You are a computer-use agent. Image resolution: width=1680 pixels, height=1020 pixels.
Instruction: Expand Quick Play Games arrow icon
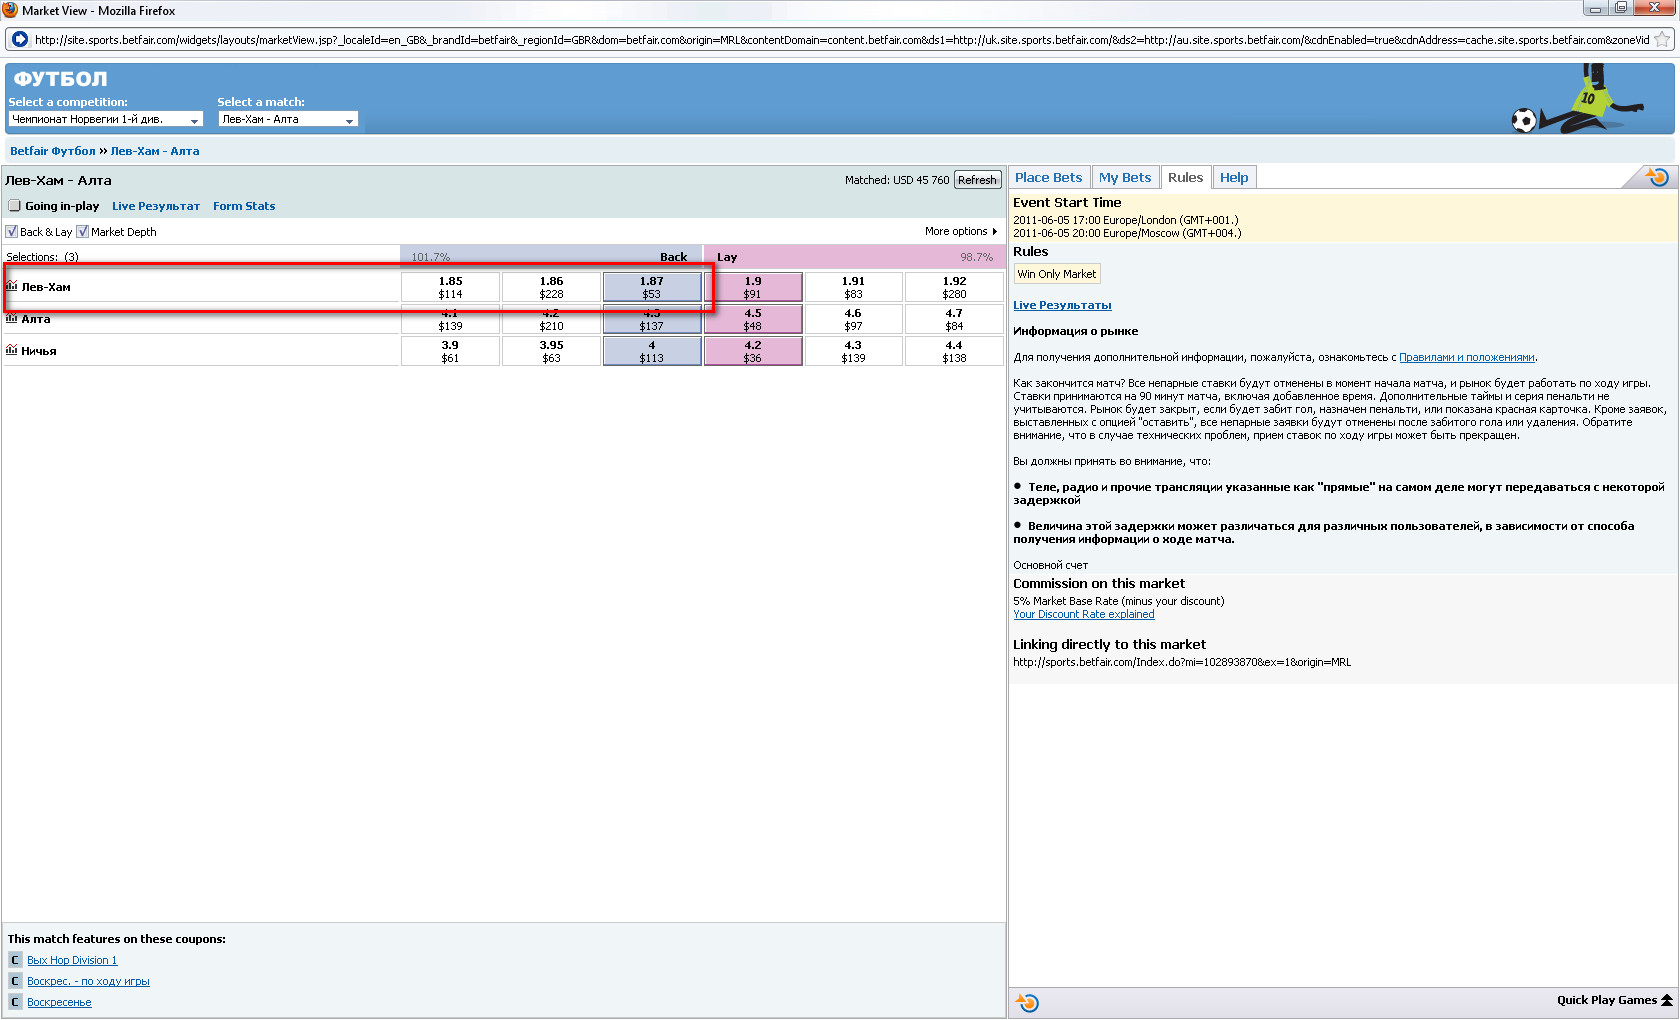[x=1667, y=1000]
